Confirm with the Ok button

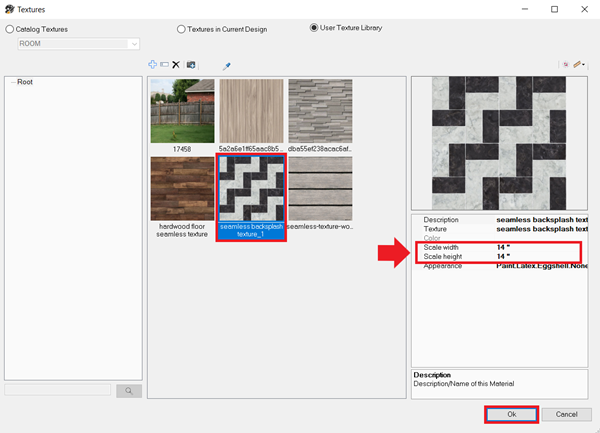(x=512, y=414)
